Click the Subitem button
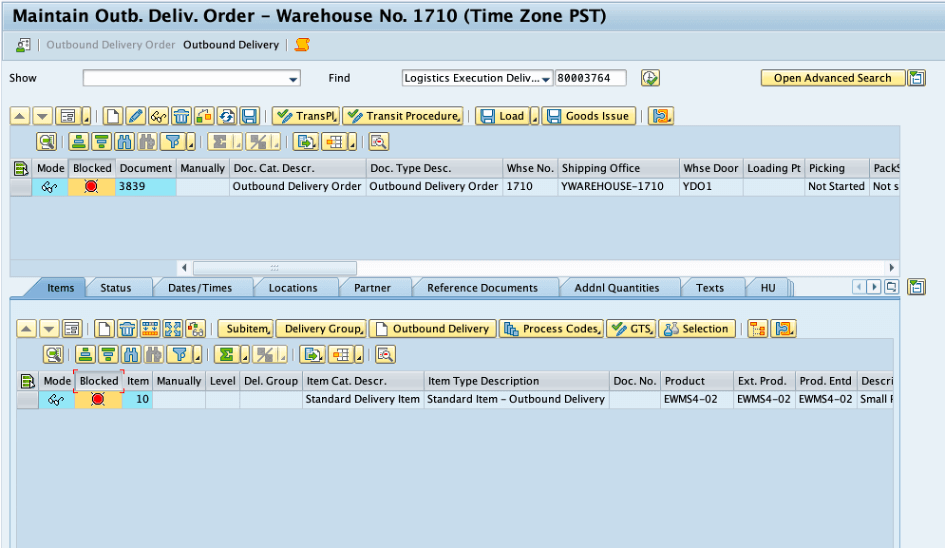The image size is (945, 550). 246,328
